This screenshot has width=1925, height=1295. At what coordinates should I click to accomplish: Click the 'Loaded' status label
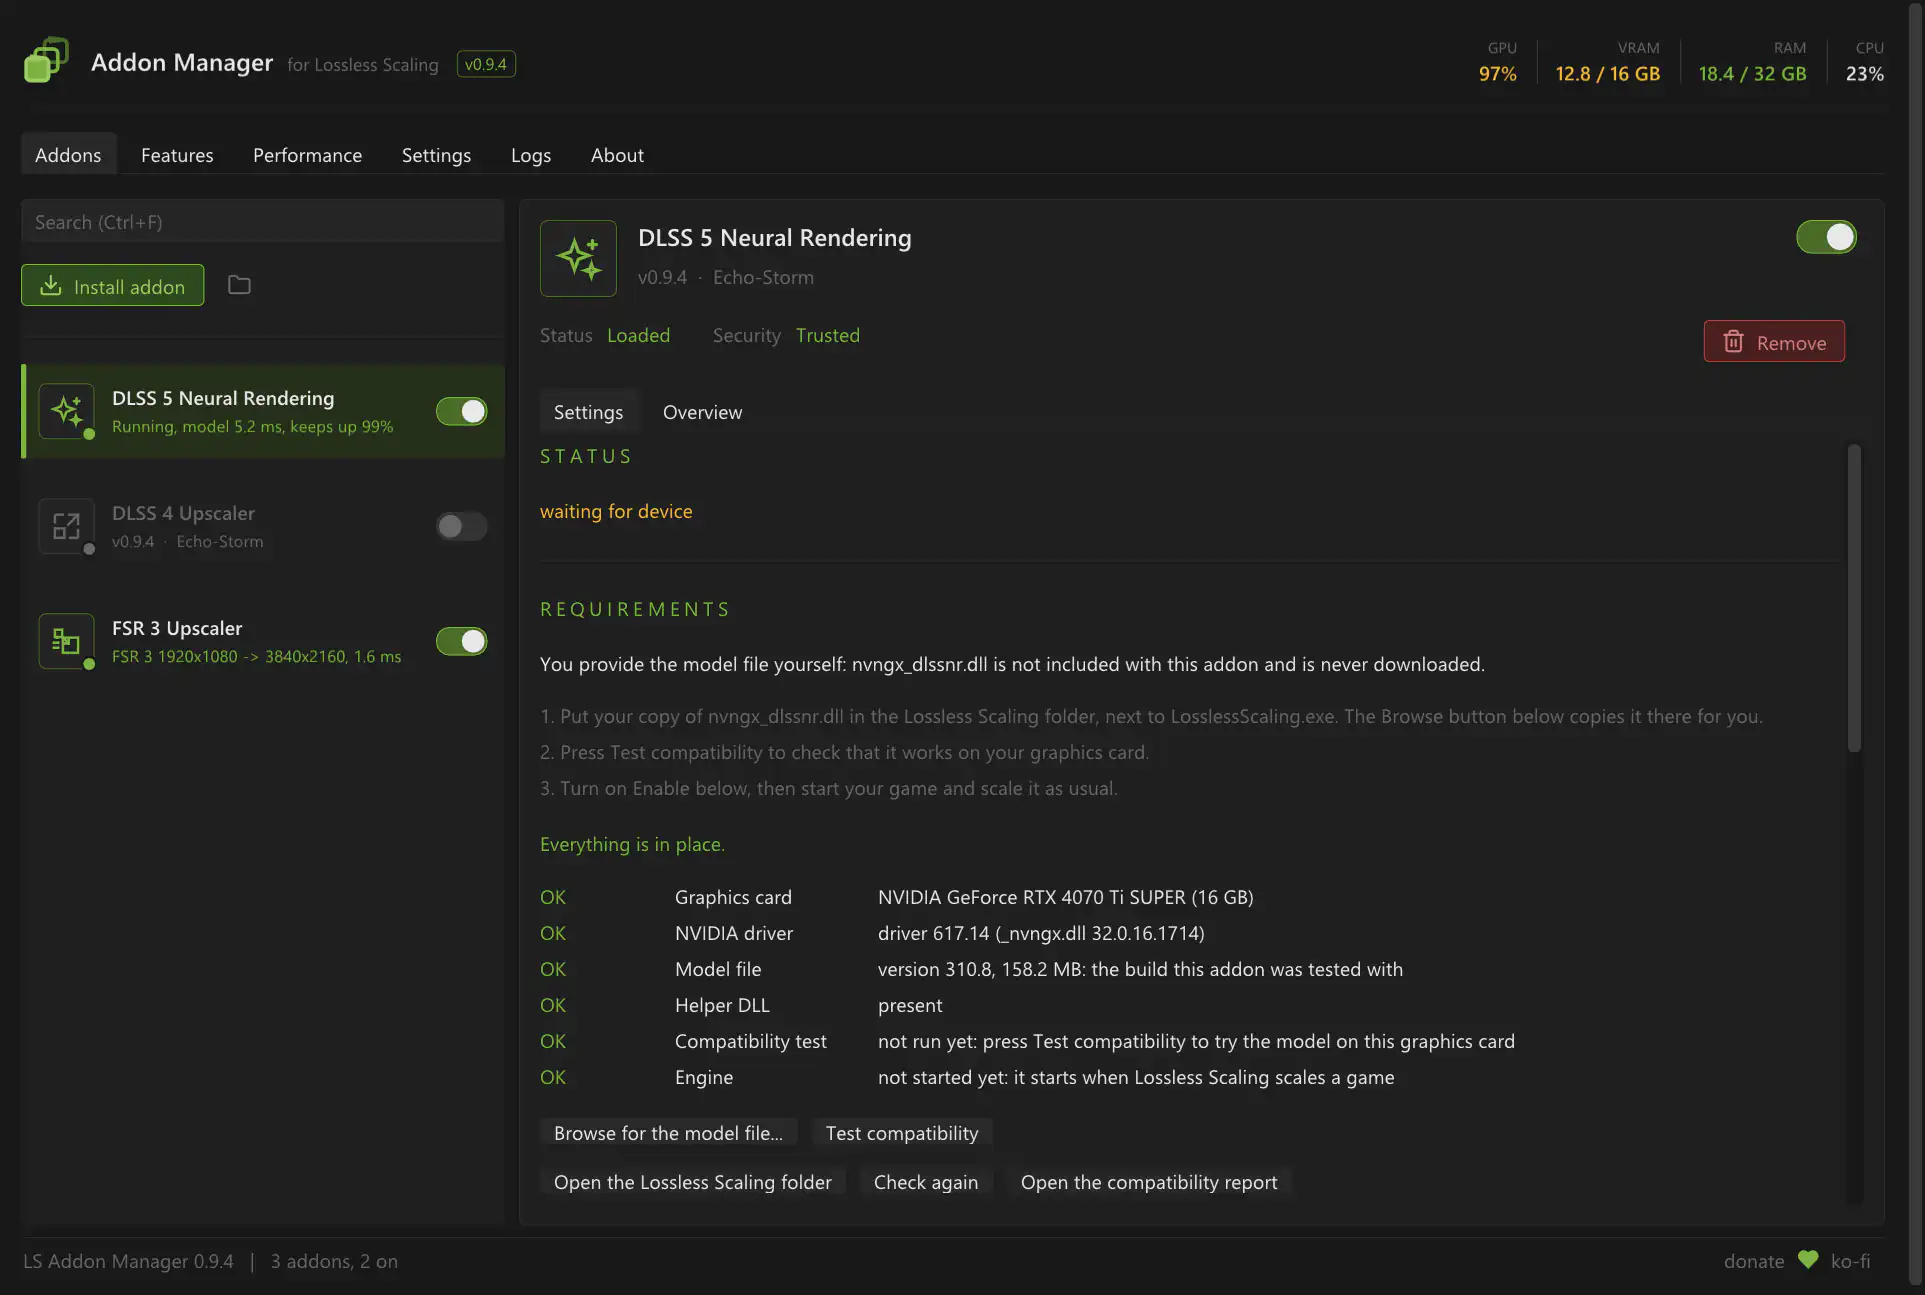(x=639, y=335)
